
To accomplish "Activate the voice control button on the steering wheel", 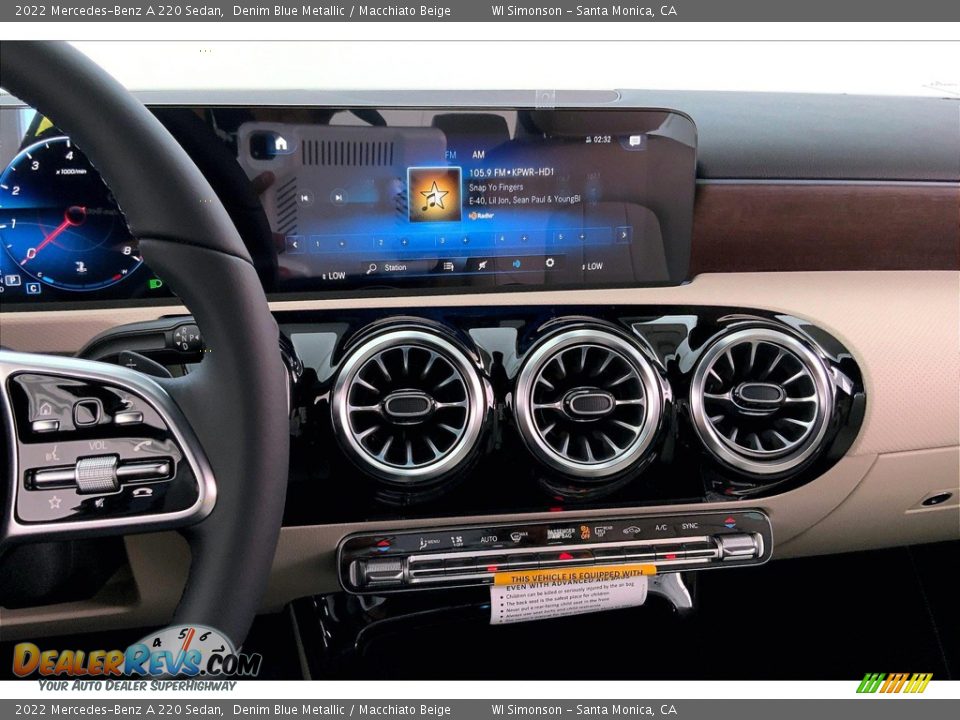I will 53,454.
